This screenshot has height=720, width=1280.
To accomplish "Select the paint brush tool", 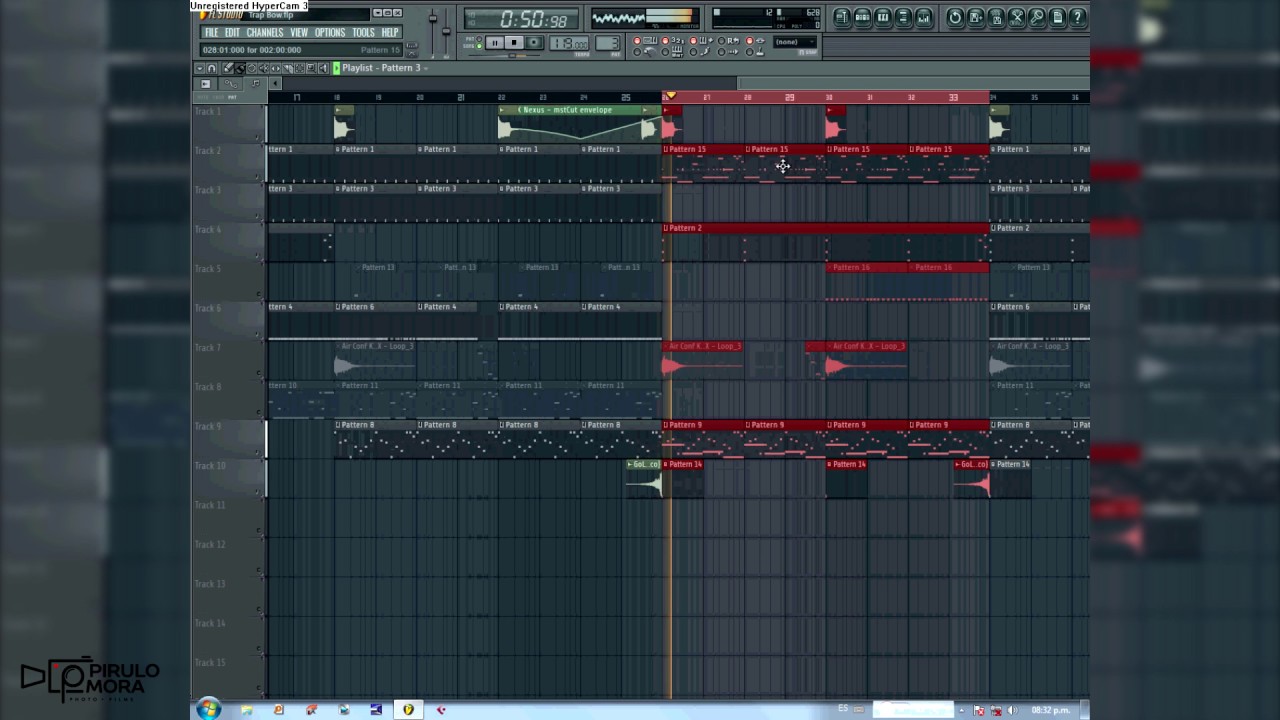I will [x=240, y=68].
